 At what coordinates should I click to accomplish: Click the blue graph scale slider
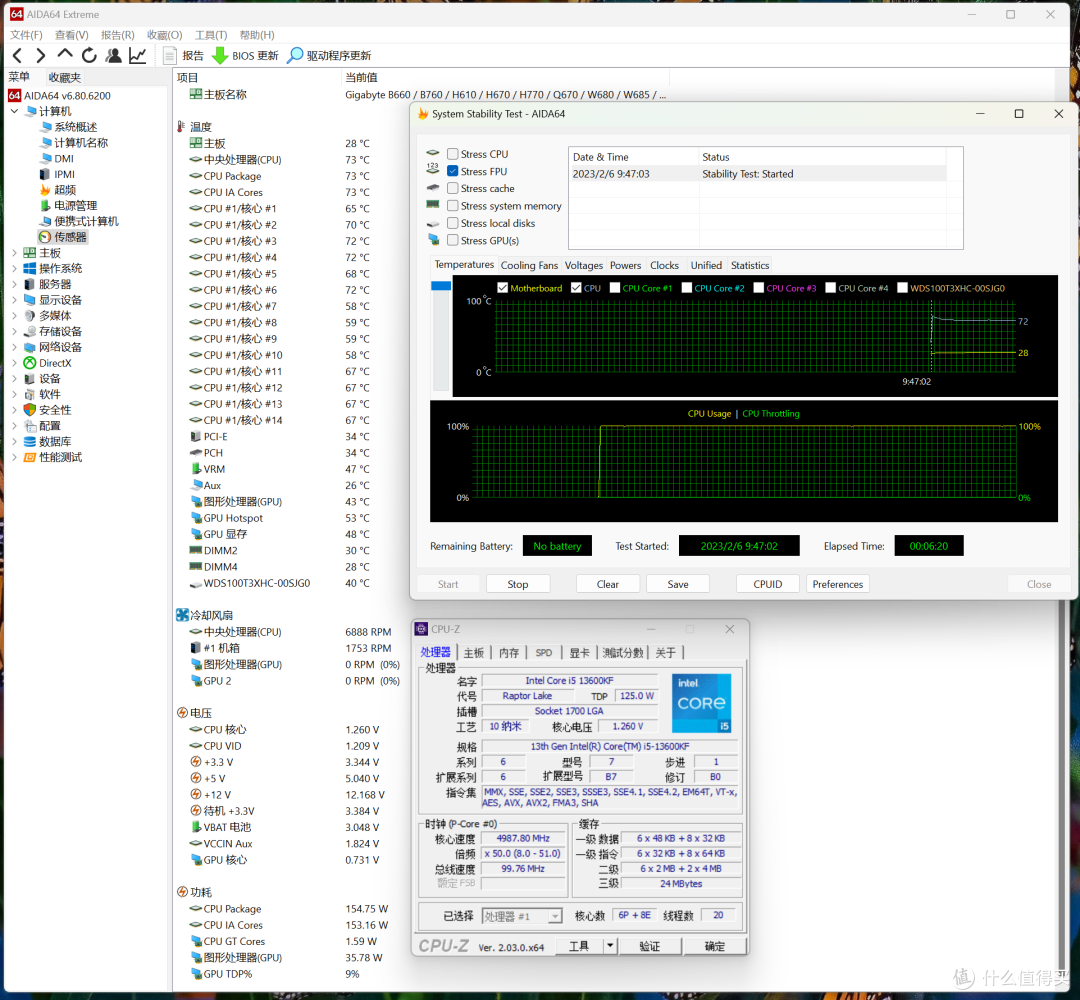point(441,285)
